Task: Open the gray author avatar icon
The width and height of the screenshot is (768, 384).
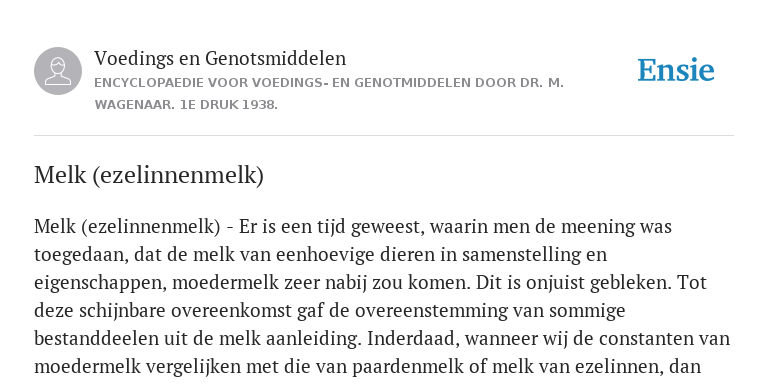Action: [58, 71]
